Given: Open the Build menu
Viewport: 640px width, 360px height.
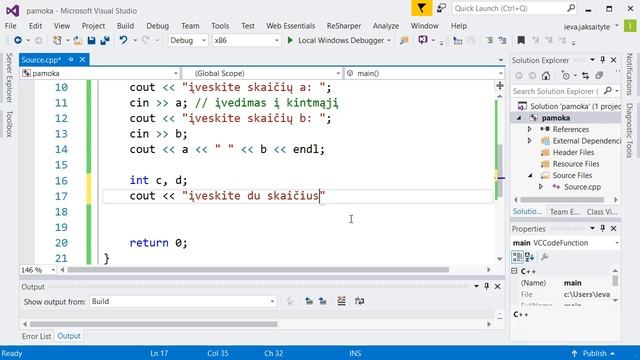Looking at the screenshot, I should pos(125,26).
